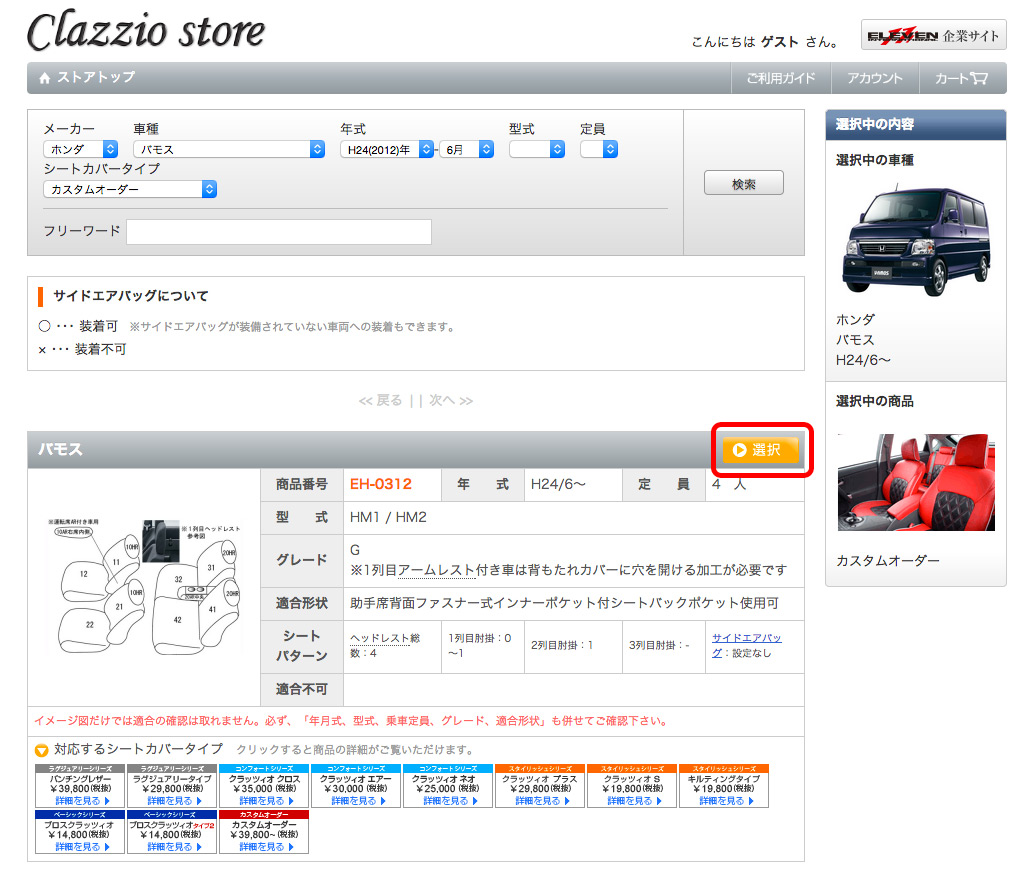The width and height of the screenshot is (1035, 882).
Task: Click the 年式 value H24/6～ in table
Action: pyautogui.click(x=558, y=484)
